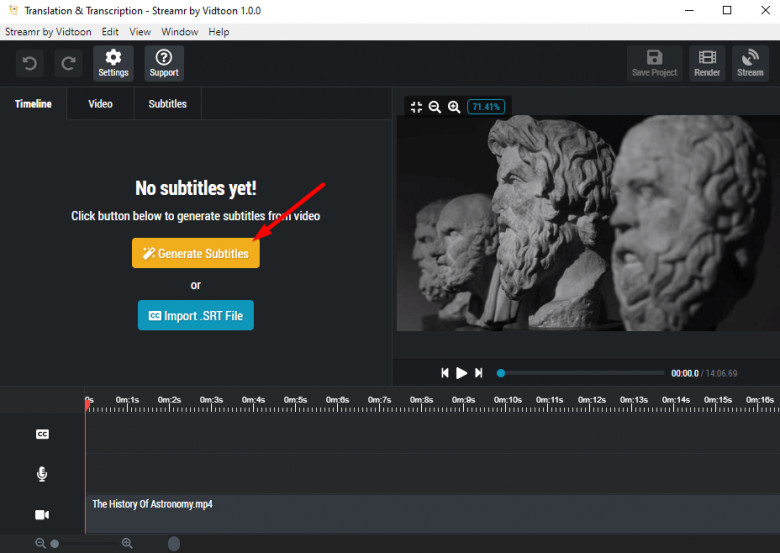Open the Settings gear panel
The image size is (780, 553).
pyautogui.click(x=113, y=63)
